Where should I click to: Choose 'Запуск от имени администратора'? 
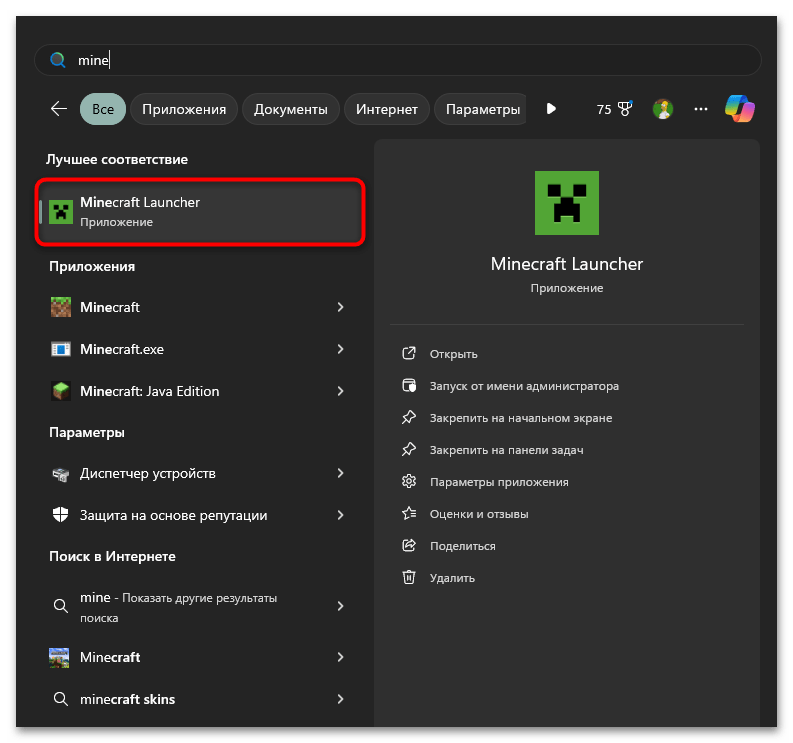coord(524,386)
